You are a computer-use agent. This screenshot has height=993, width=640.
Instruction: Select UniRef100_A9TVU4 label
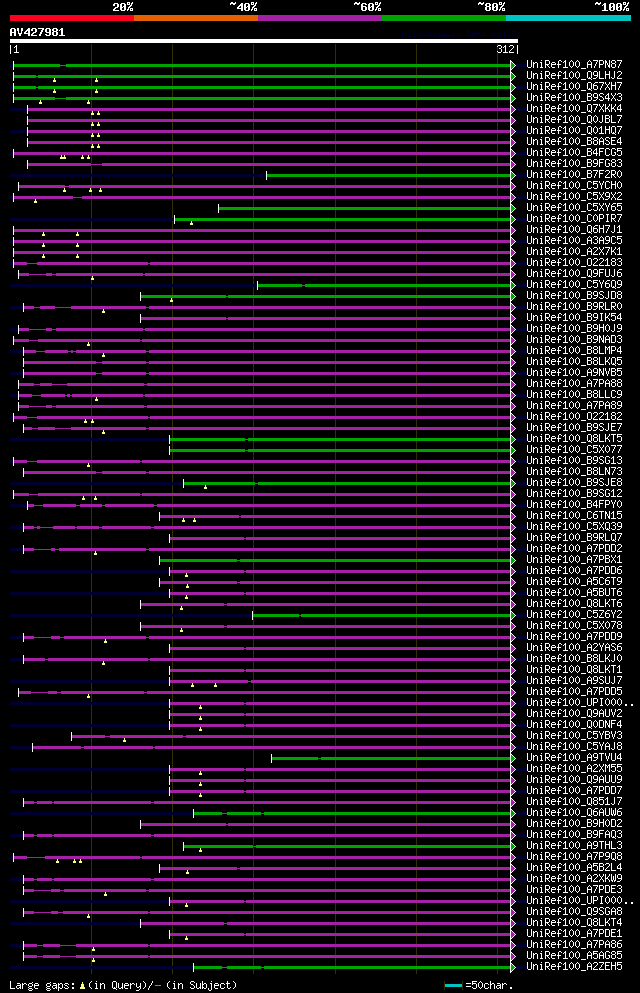coord(574,758)
